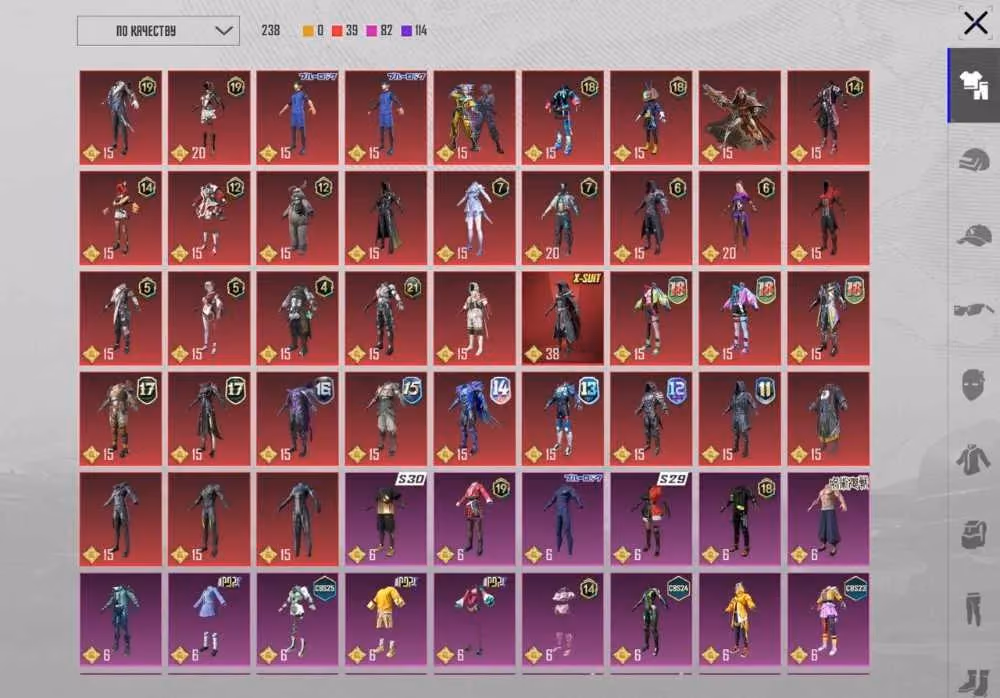
Task: Open the cap headwear category
Action: [973, 235]
